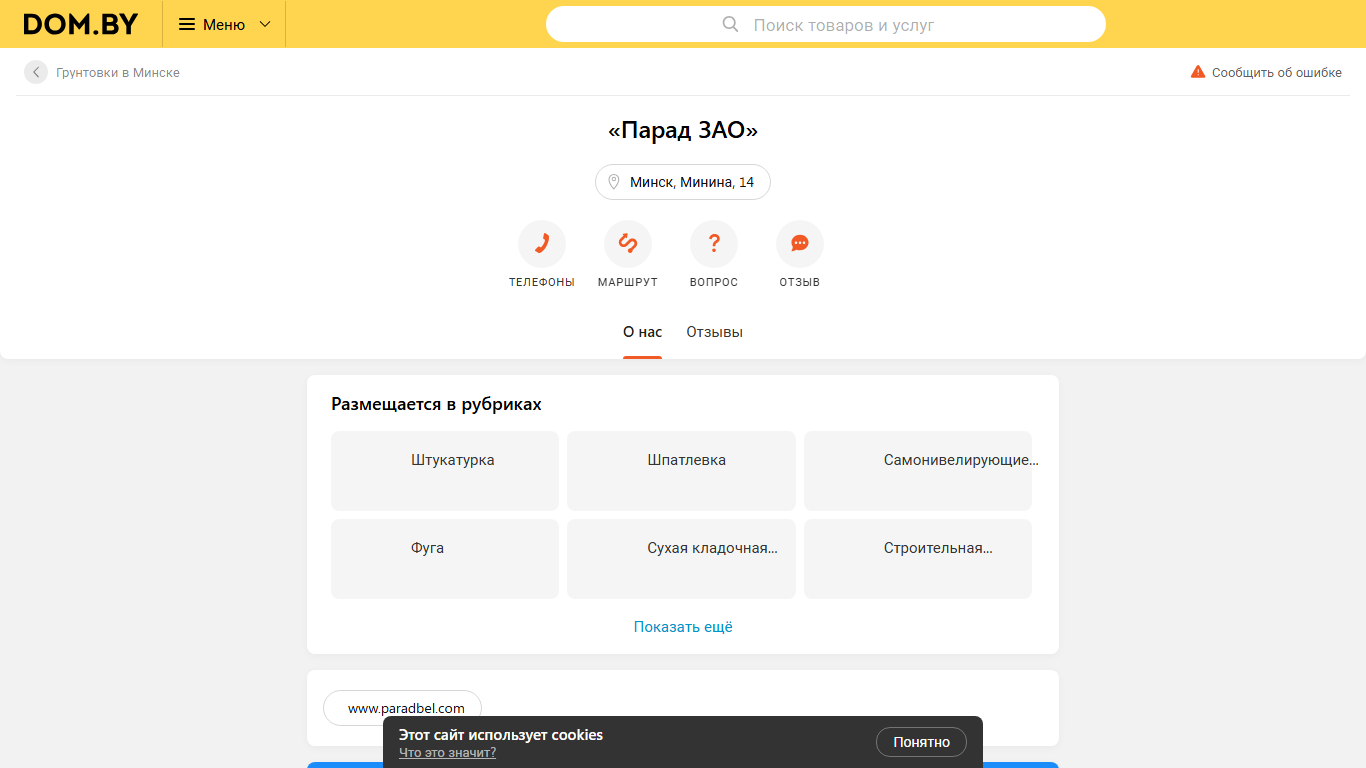
Task: Click the hamburger menu icon
Action: click(187, 24)
